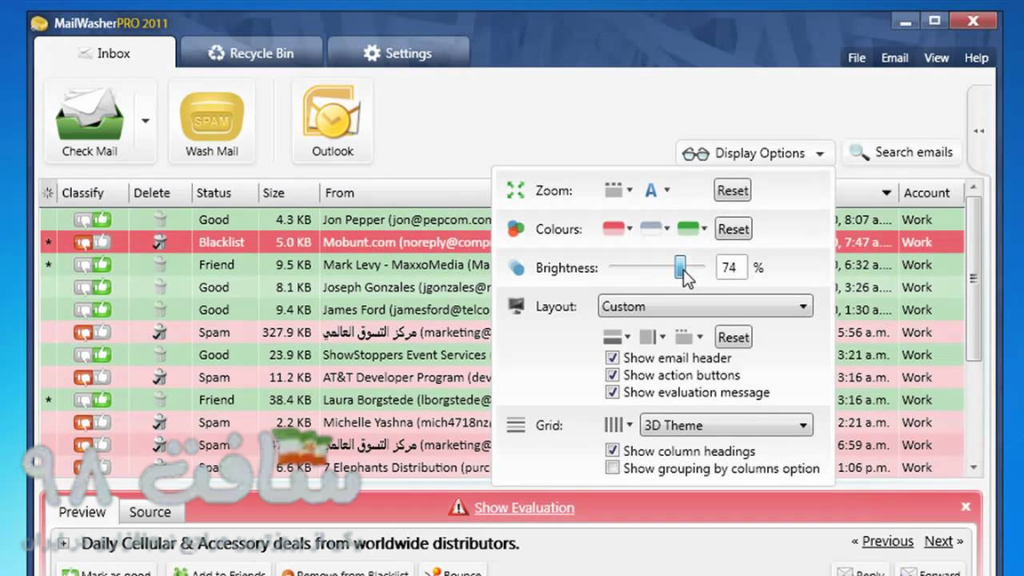Toggle Show column headings checkbox
Screen dimensions: 1024x576
click(x=612, y=451)
